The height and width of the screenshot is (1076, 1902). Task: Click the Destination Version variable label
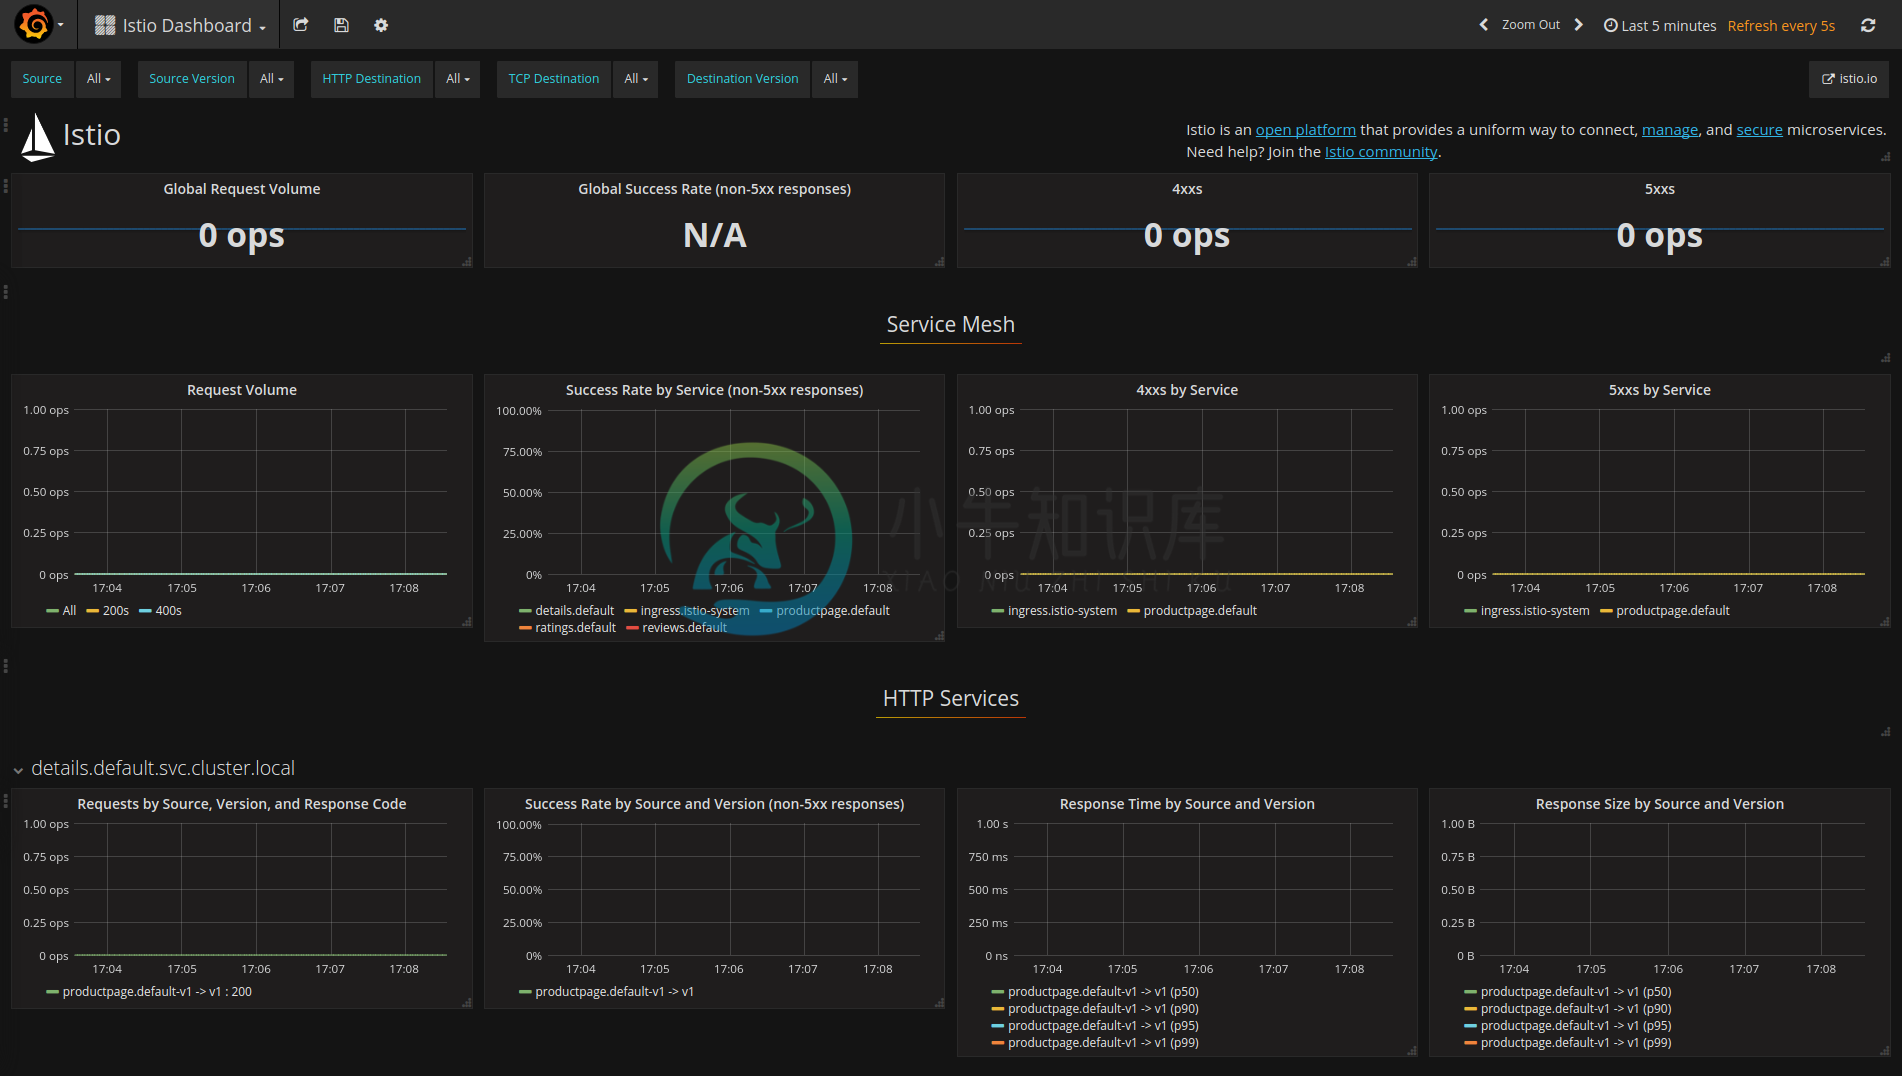coord(742,79)
